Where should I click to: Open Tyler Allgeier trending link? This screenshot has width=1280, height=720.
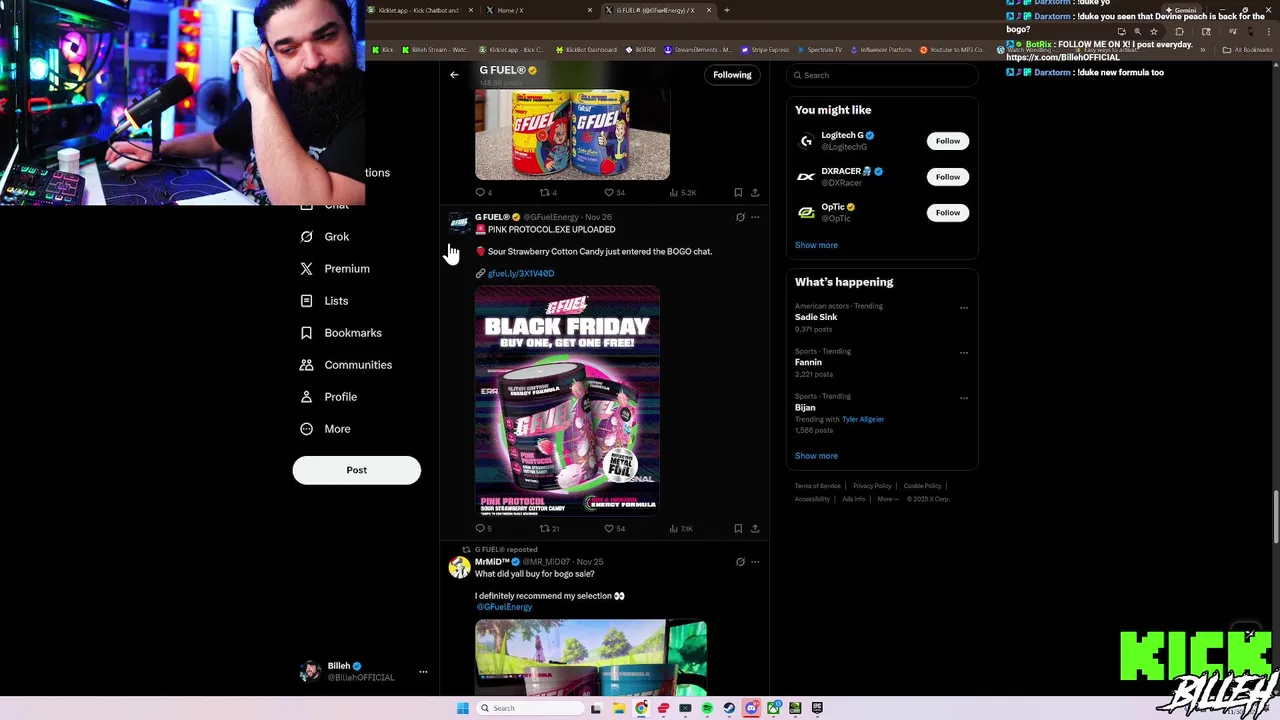(x=863, y=420)
